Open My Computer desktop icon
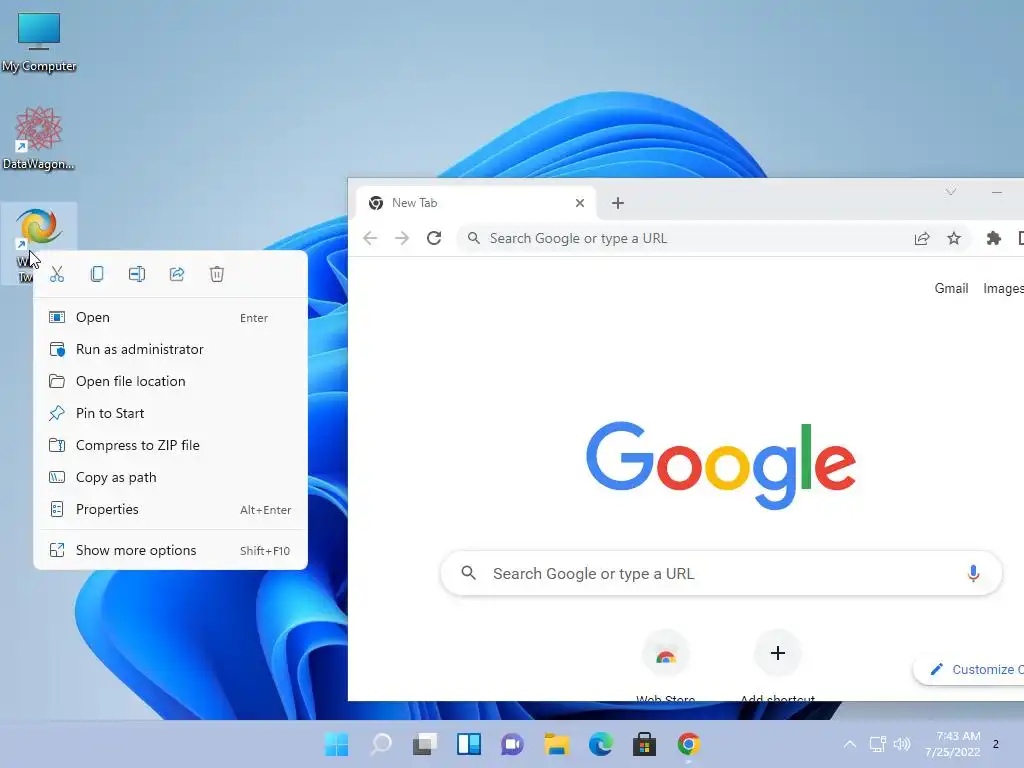The image size is (1024, 768). pyautogui.click(x=39, y=42)
